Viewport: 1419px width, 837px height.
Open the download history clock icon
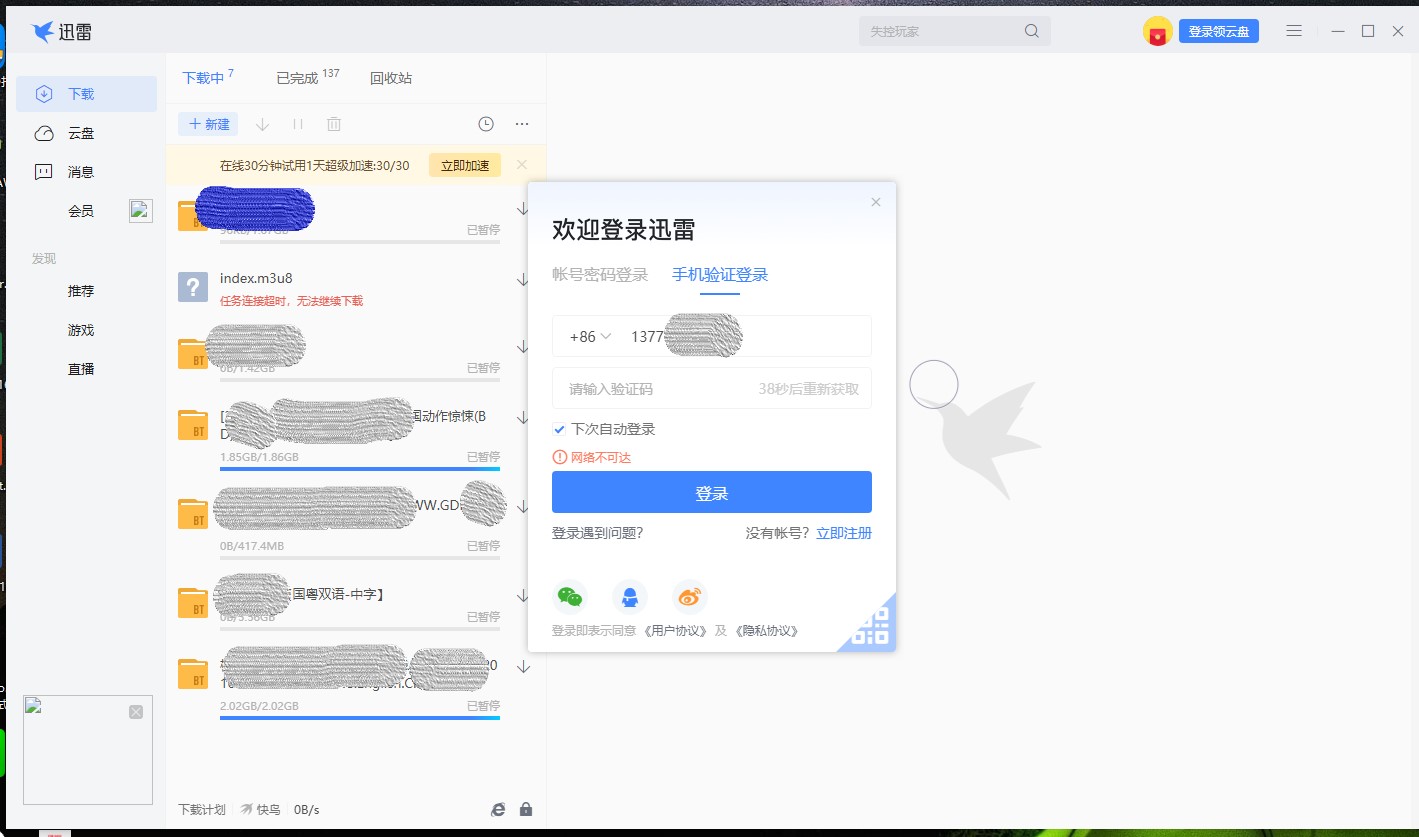point(485,123)
